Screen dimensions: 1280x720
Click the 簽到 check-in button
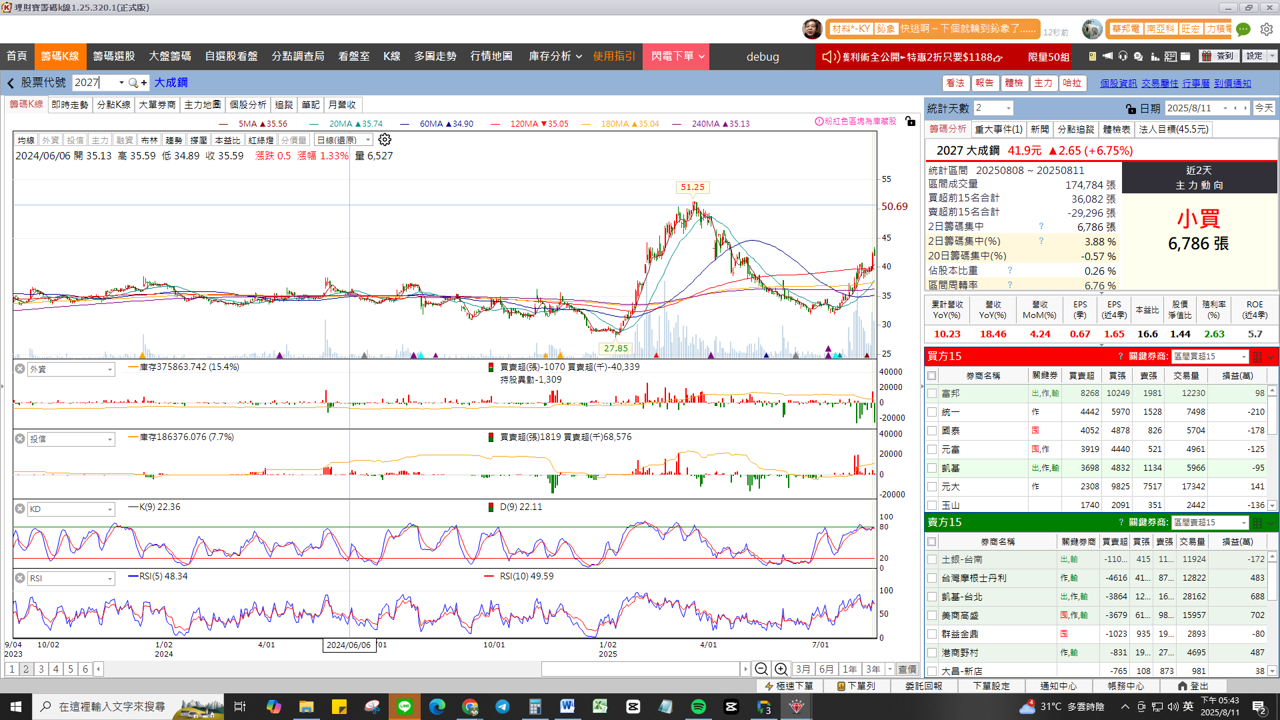point(1219,56)
